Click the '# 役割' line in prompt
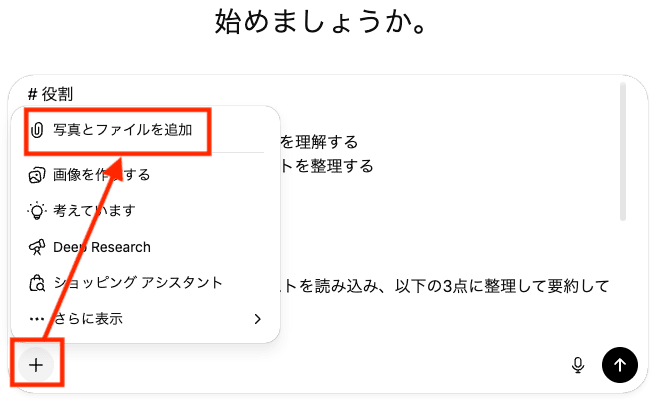This screenshot has height=405, width=654. click(x=50, y=94)
